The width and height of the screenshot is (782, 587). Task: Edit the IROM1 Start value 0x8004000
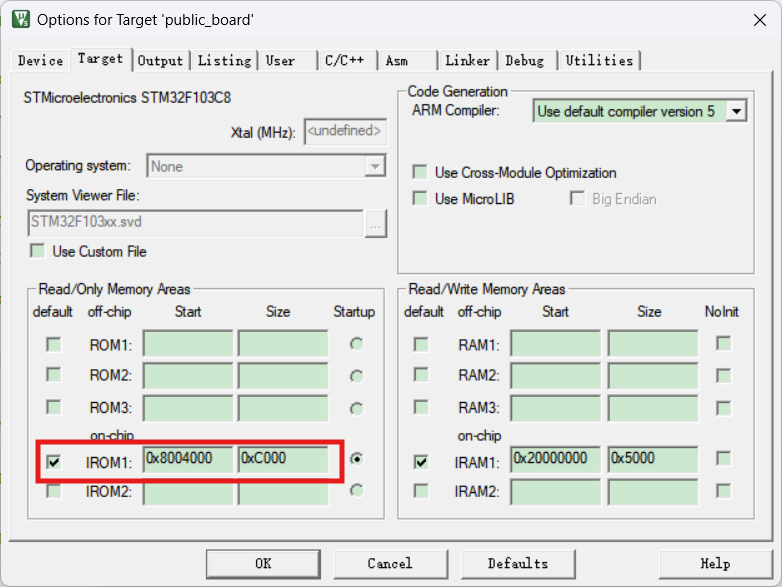point(188,459)
